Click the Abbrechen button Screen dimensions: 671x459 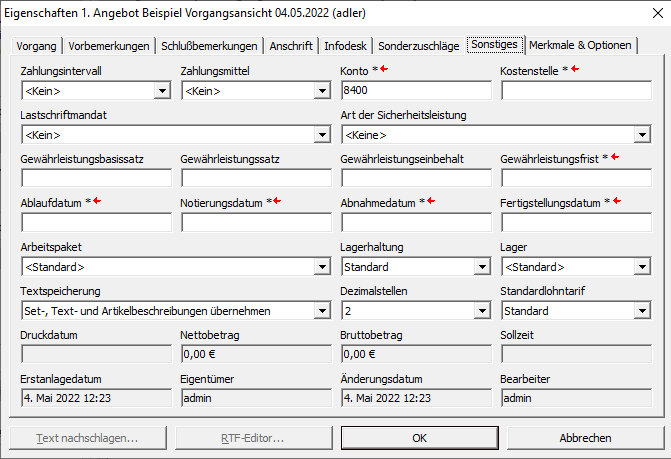point(585,438)
